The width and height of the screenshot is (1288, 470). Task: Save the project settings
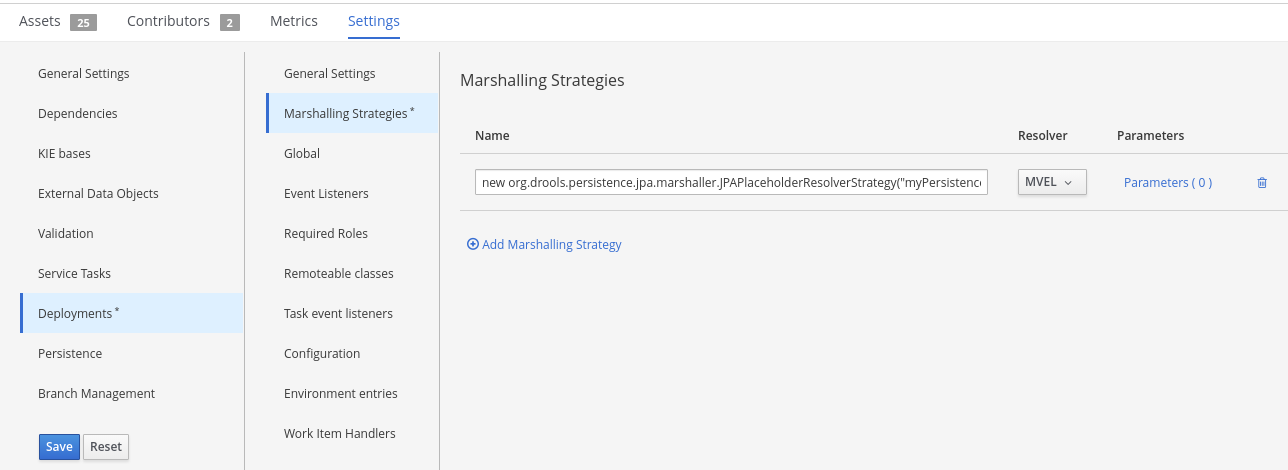[x=59, y=447]
